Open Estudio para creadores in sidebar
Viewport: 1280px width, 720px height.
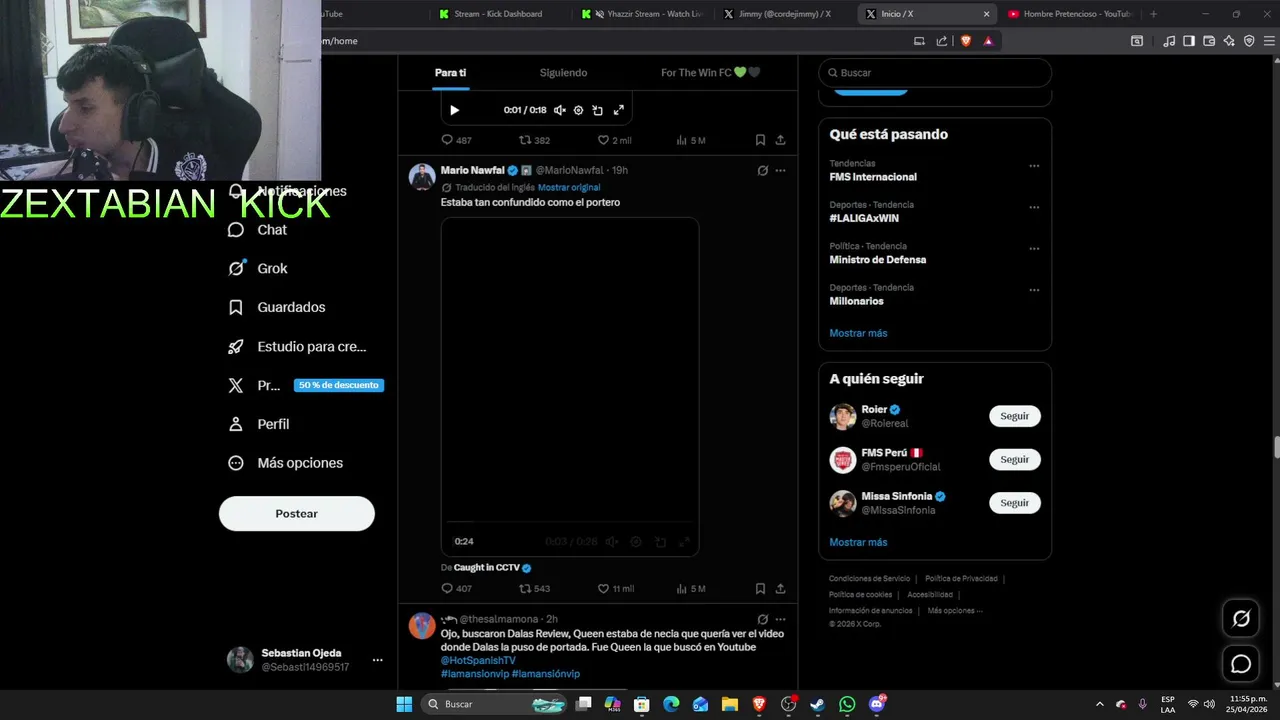[297, 346]
